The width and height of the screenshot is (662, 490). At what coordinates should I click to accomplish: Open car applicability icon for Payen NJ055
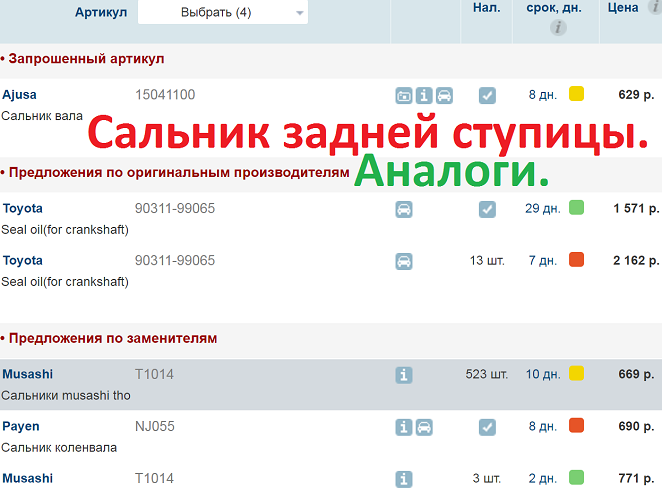pos(424,427)
